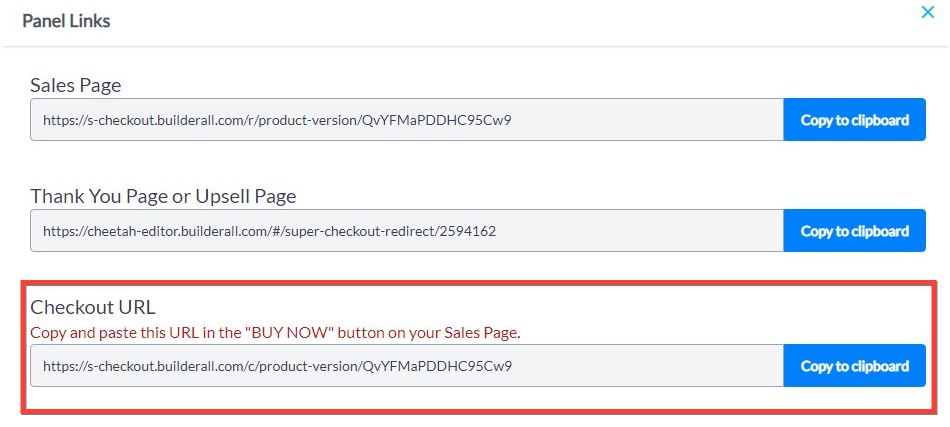Place cursor on the /r/product-version Sales URL text

coord(277,120)
